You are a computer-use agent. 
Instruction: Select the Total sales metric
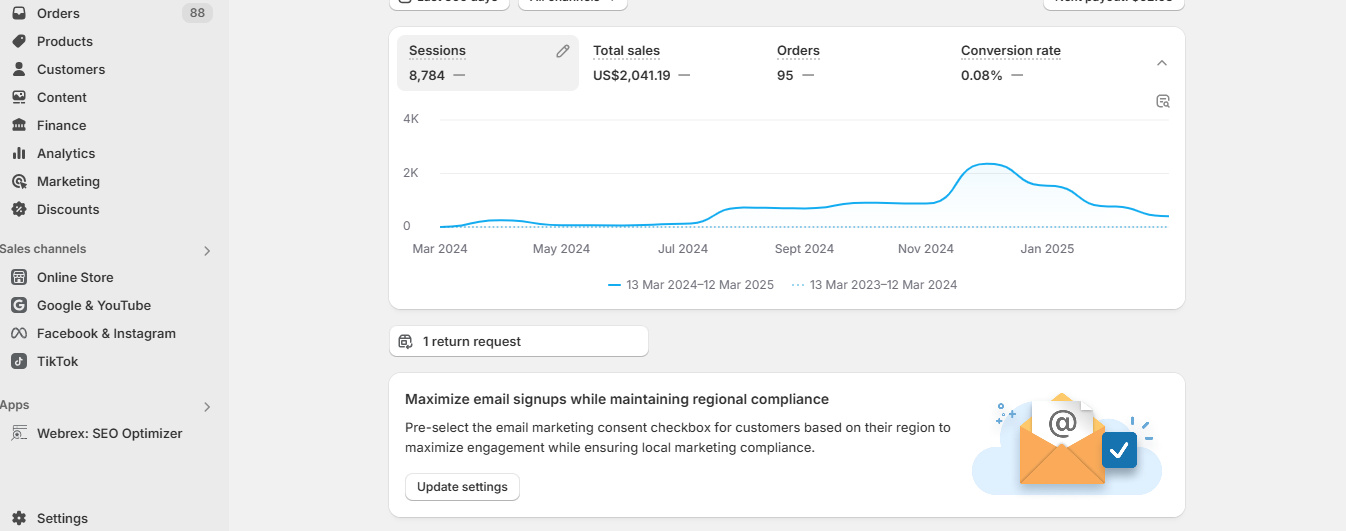pos(672,63)
